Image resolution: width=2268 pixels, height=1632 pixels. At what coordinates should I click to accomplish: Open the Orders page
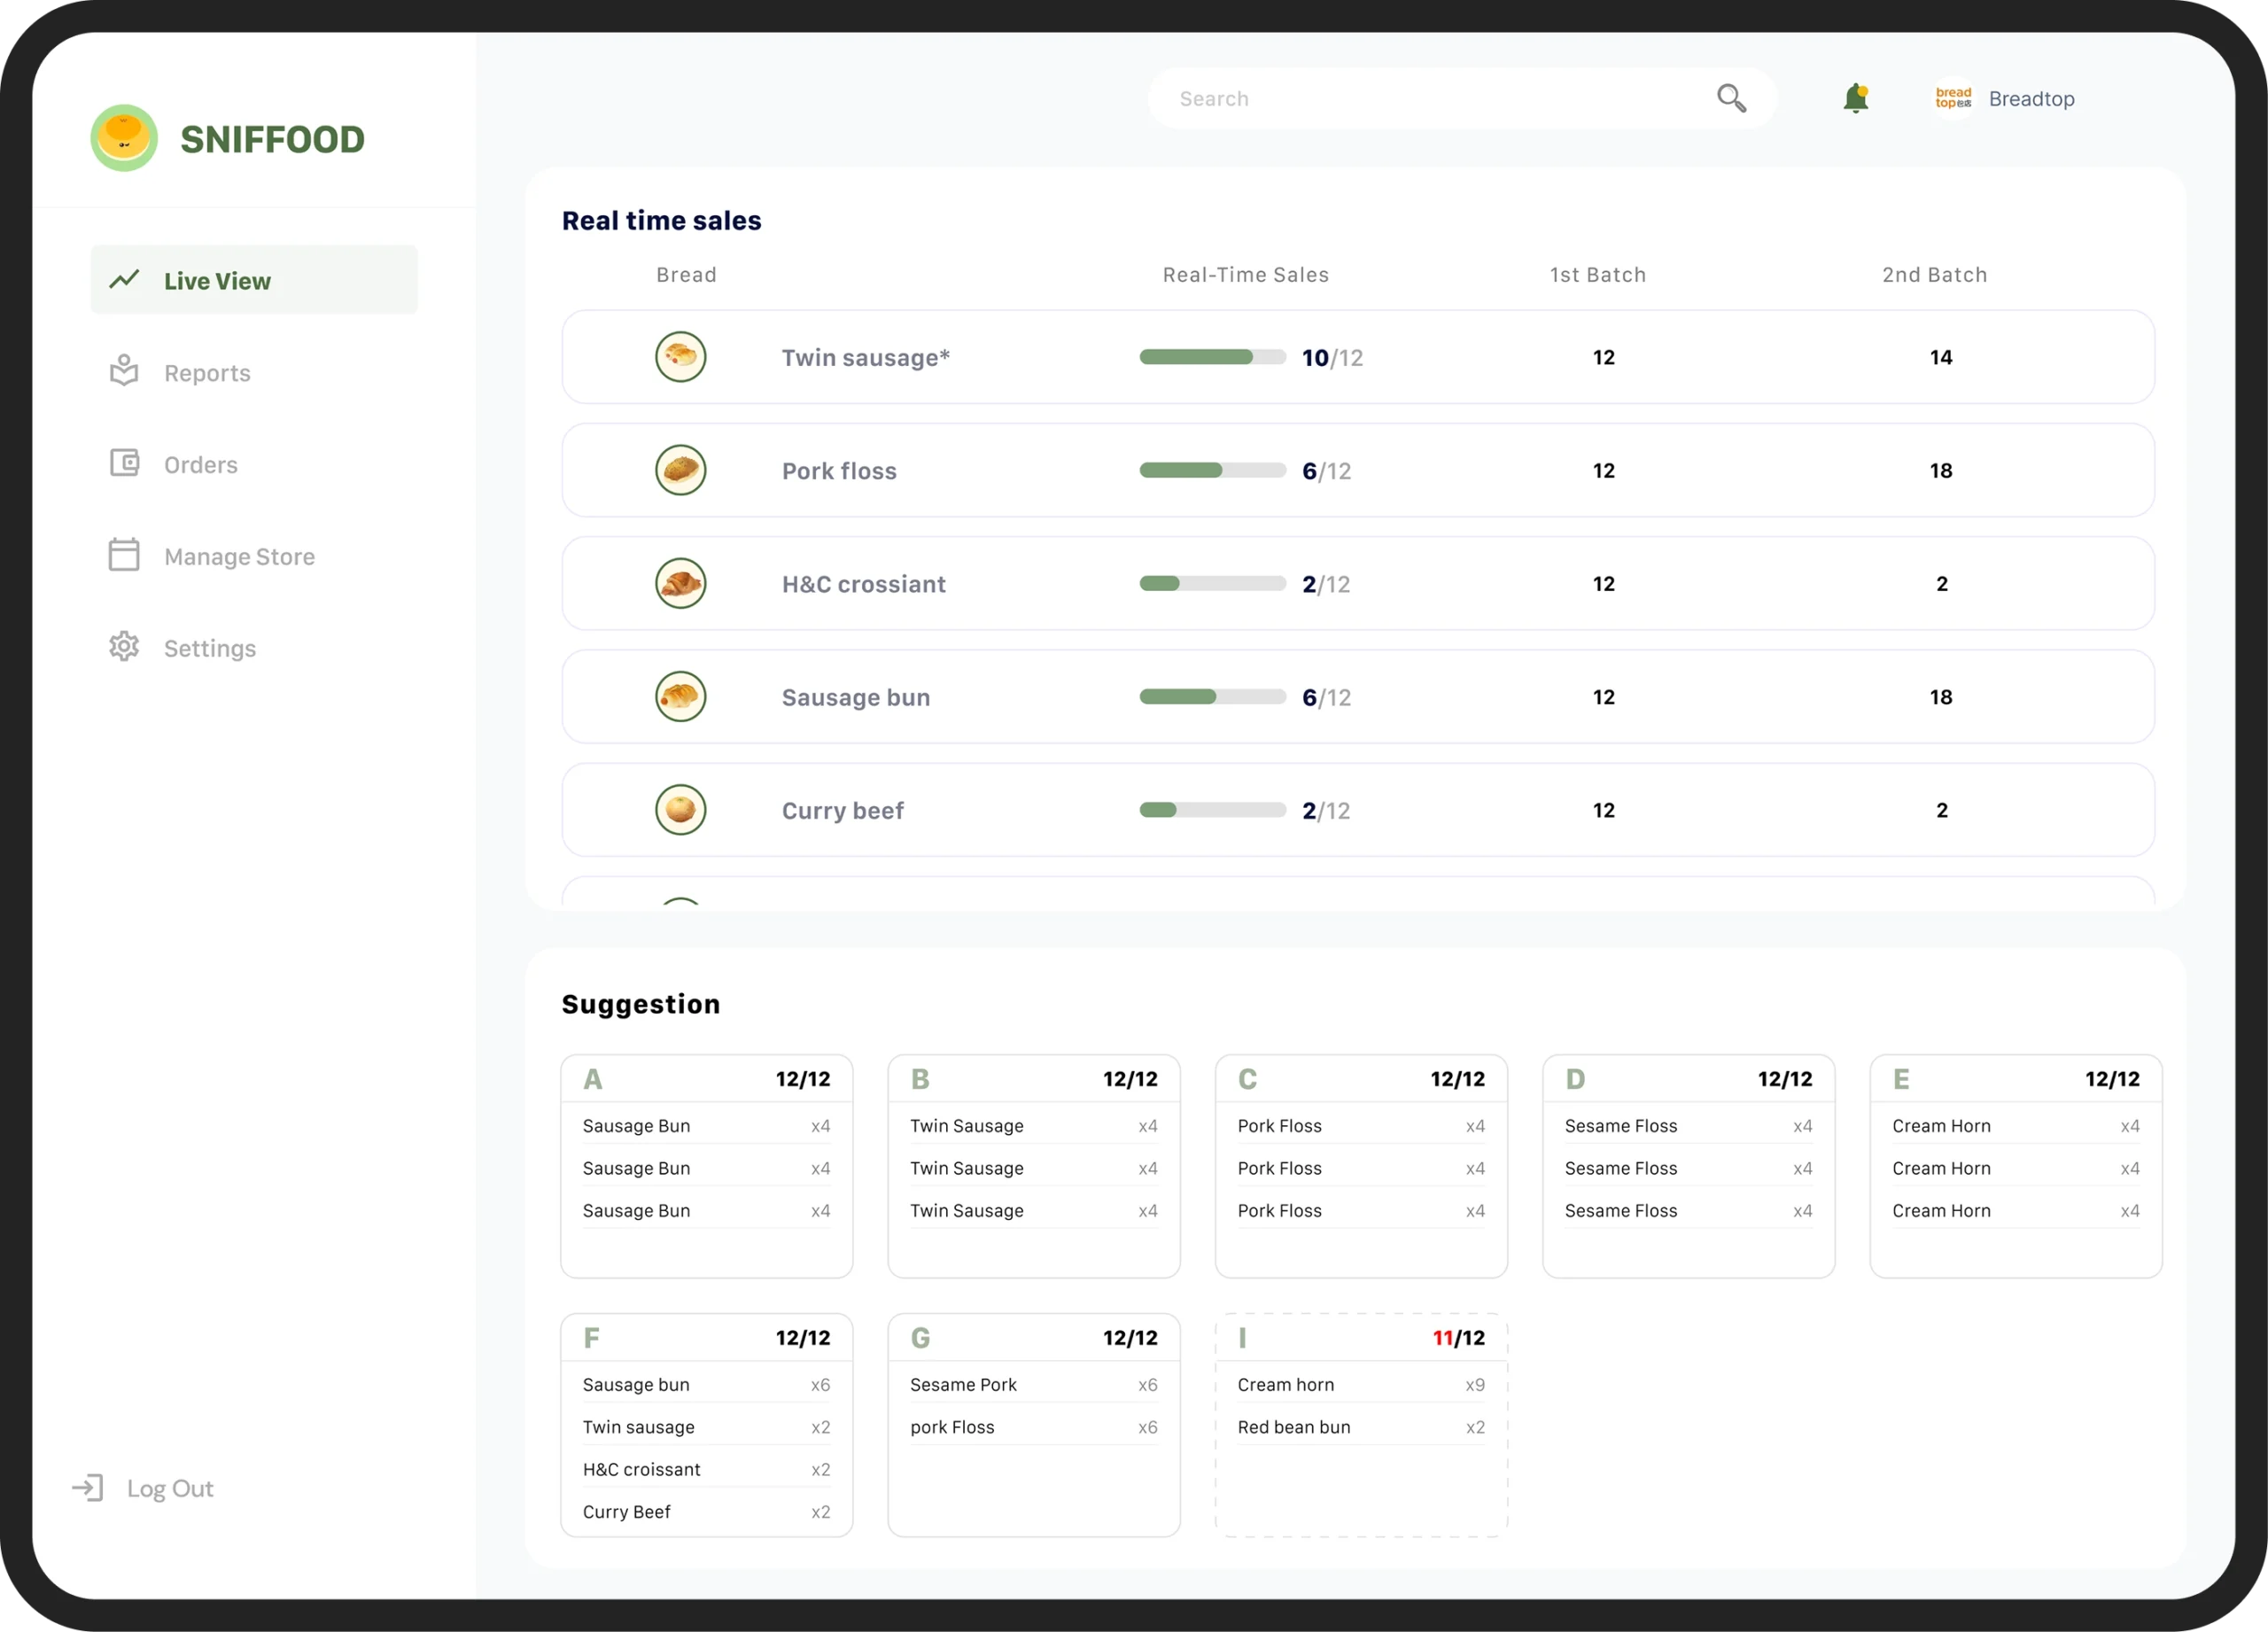200,465
